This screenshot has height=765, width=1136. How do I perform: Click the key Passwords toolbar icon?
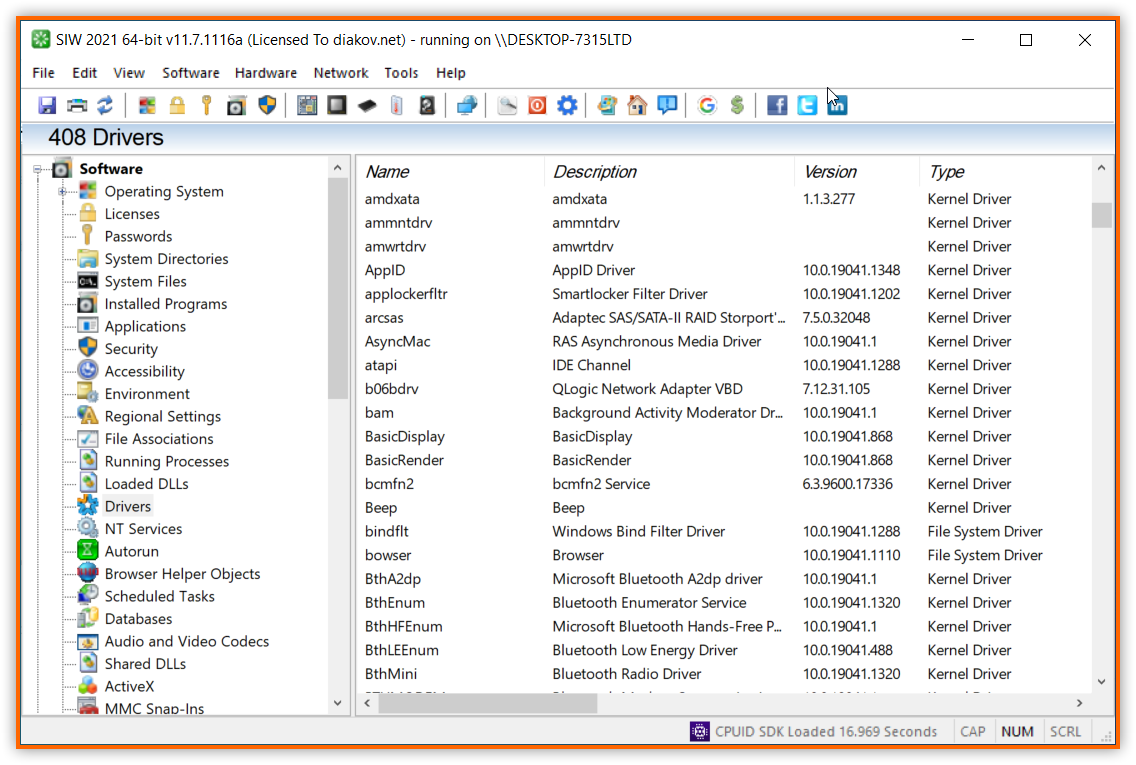point(206,106)
